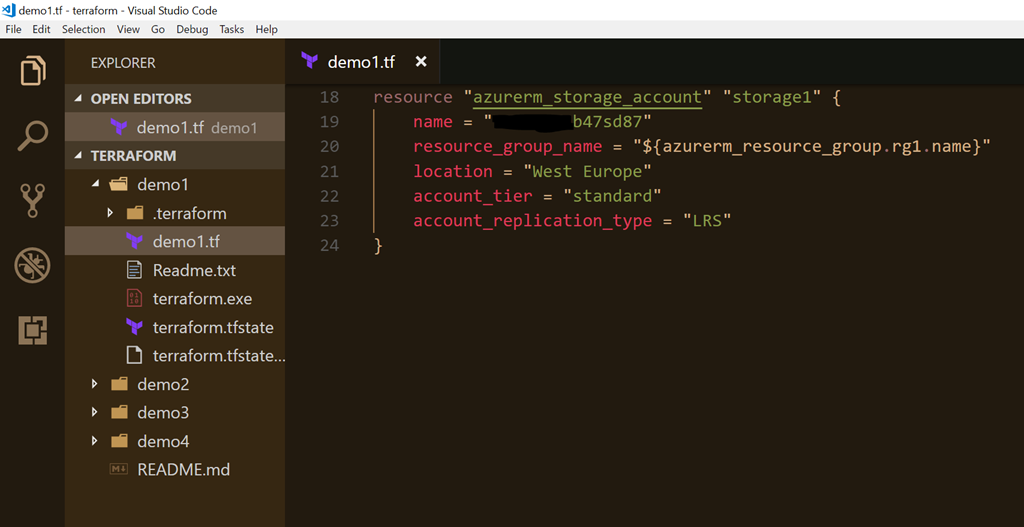The width and height of the screenshot is (1024, 527).
Task: Expand the demo2 folder
Action: [95, 384]
